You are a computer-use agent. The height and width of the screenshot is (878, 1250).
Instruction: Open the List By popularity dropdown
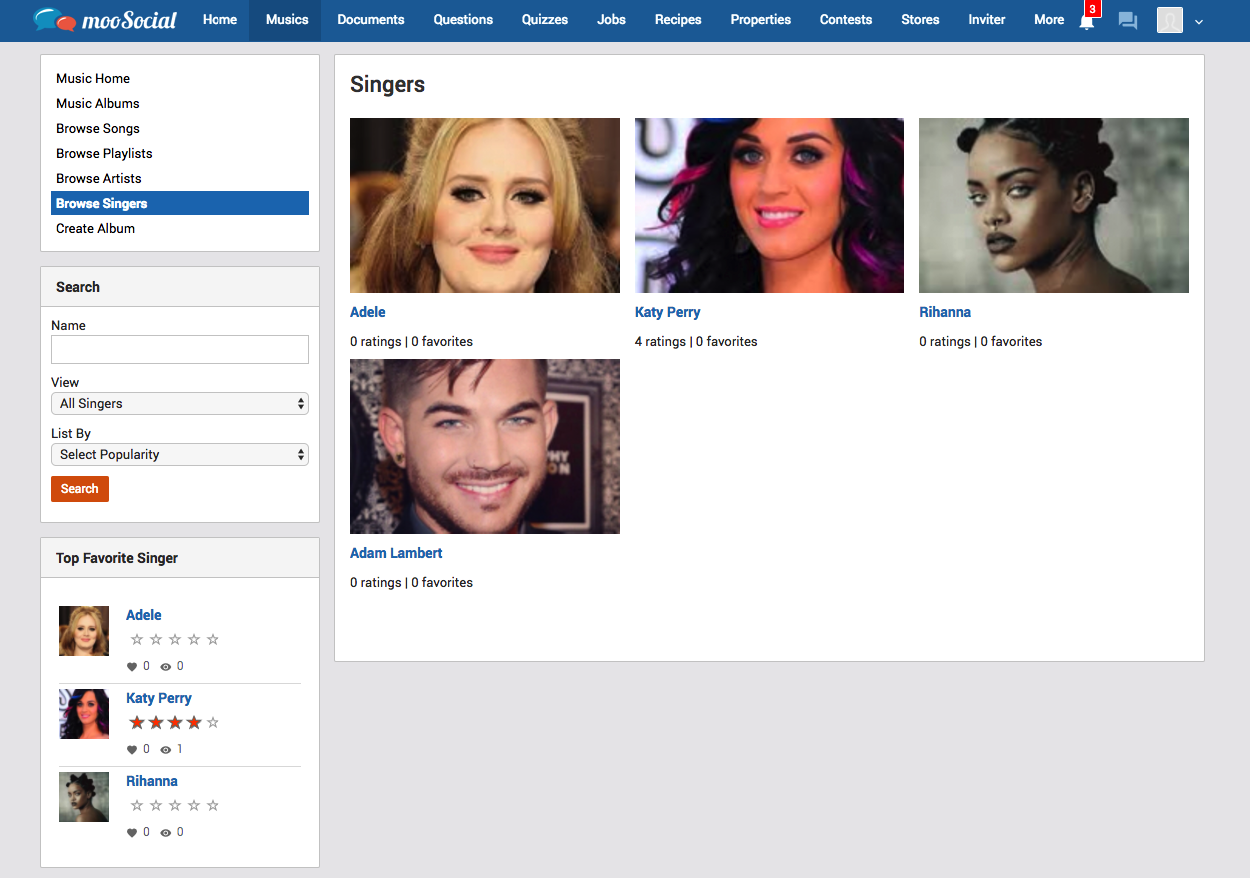180,454
